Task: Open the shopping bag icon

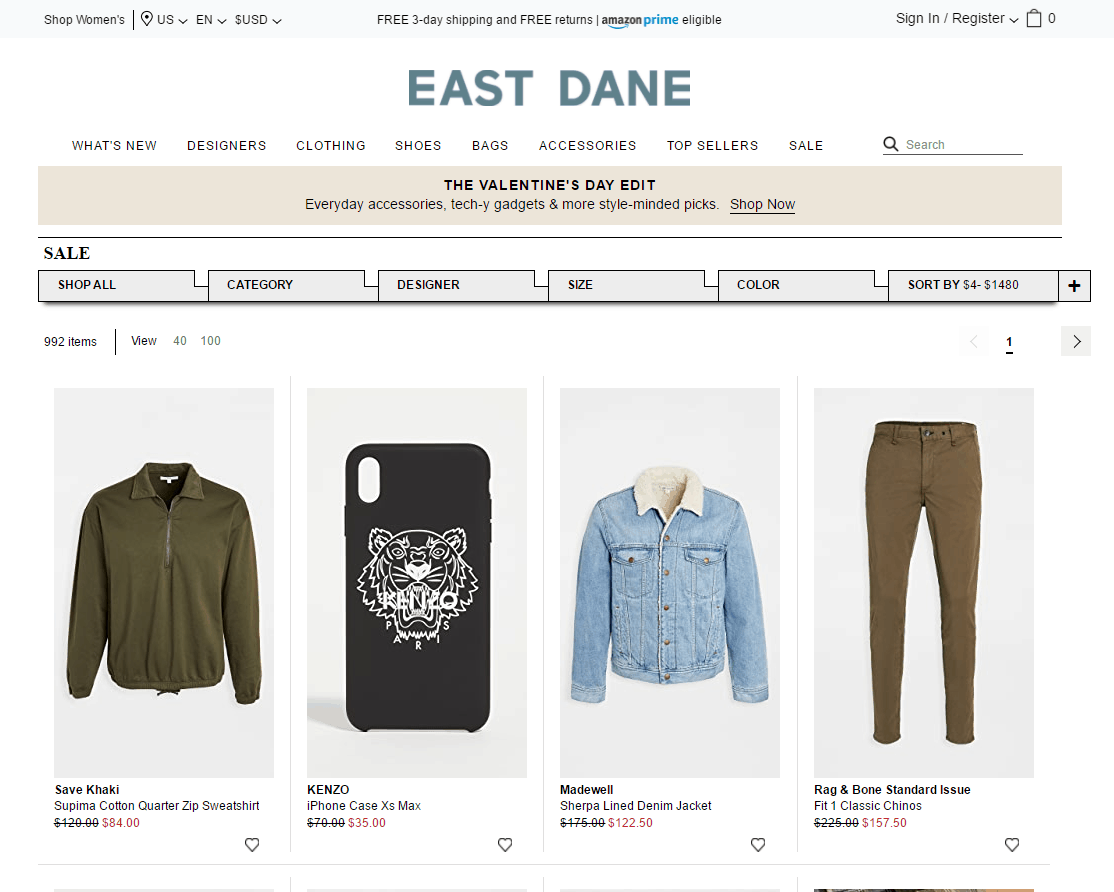Action: point(1034,18)
